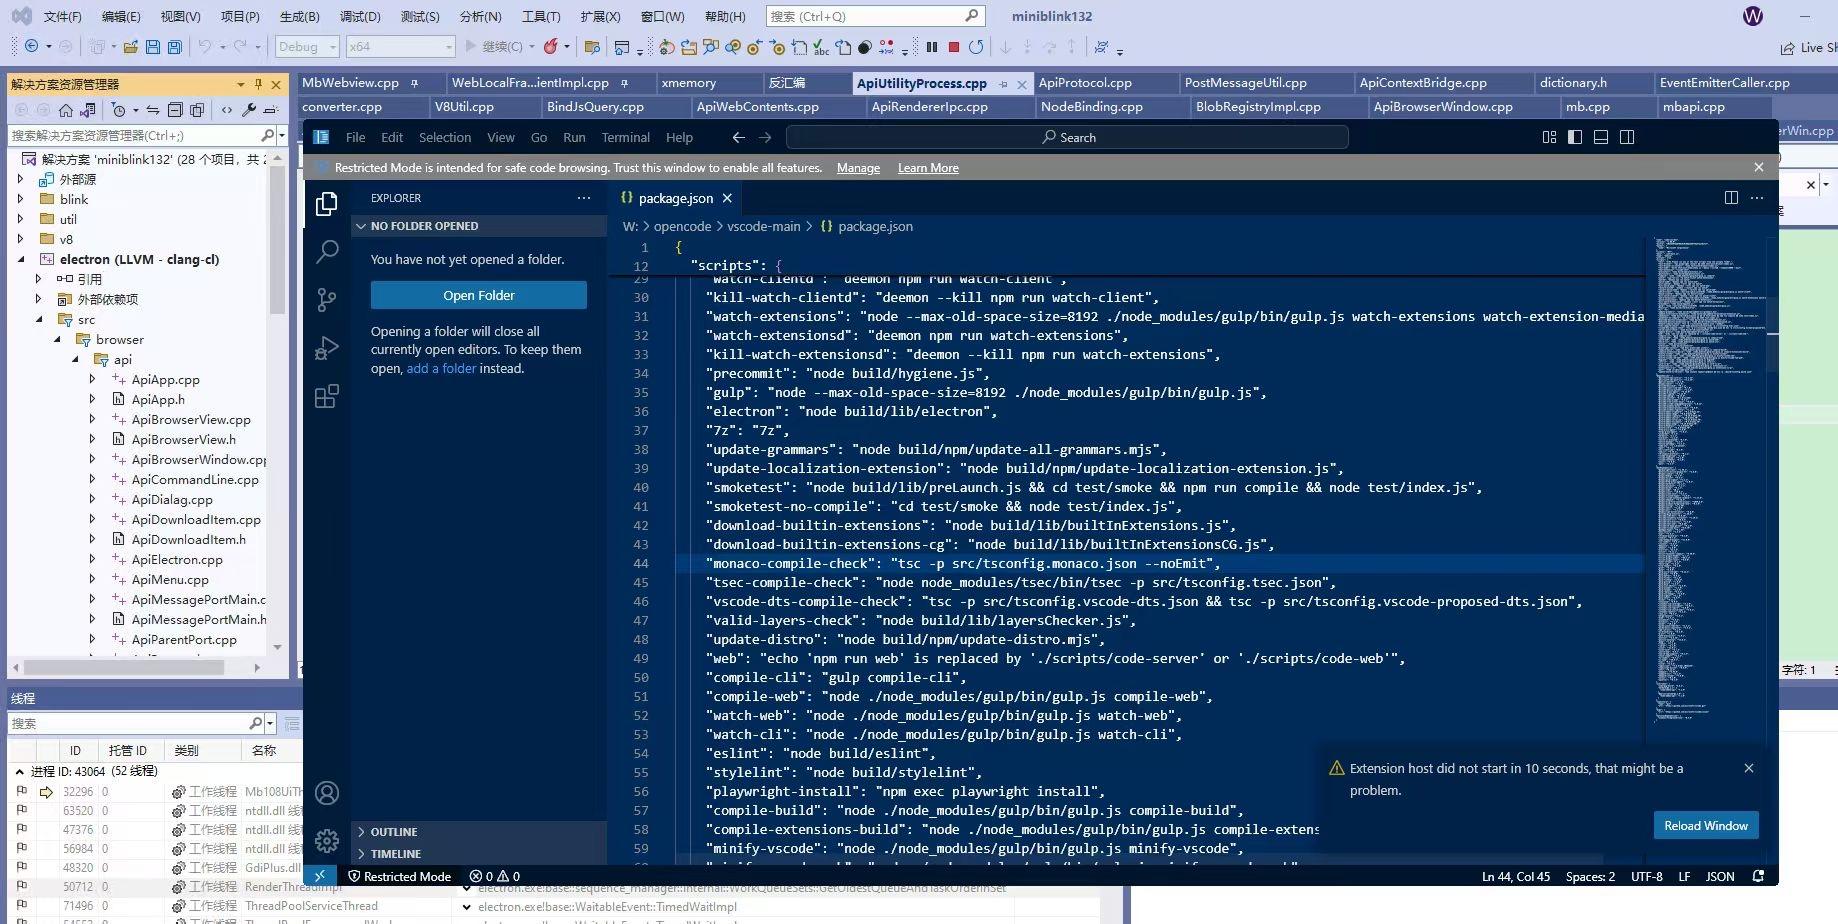Expand the v8 folder in Solution Explorer
The width and height of the screenshot is (1838, 924).
21,239
